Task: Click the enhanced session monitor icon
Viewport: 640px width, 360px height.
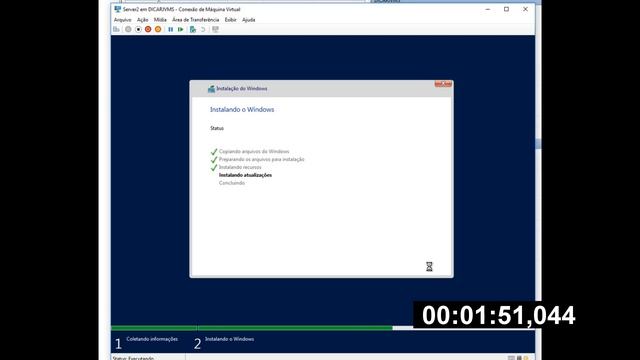Action: point(215,29)
